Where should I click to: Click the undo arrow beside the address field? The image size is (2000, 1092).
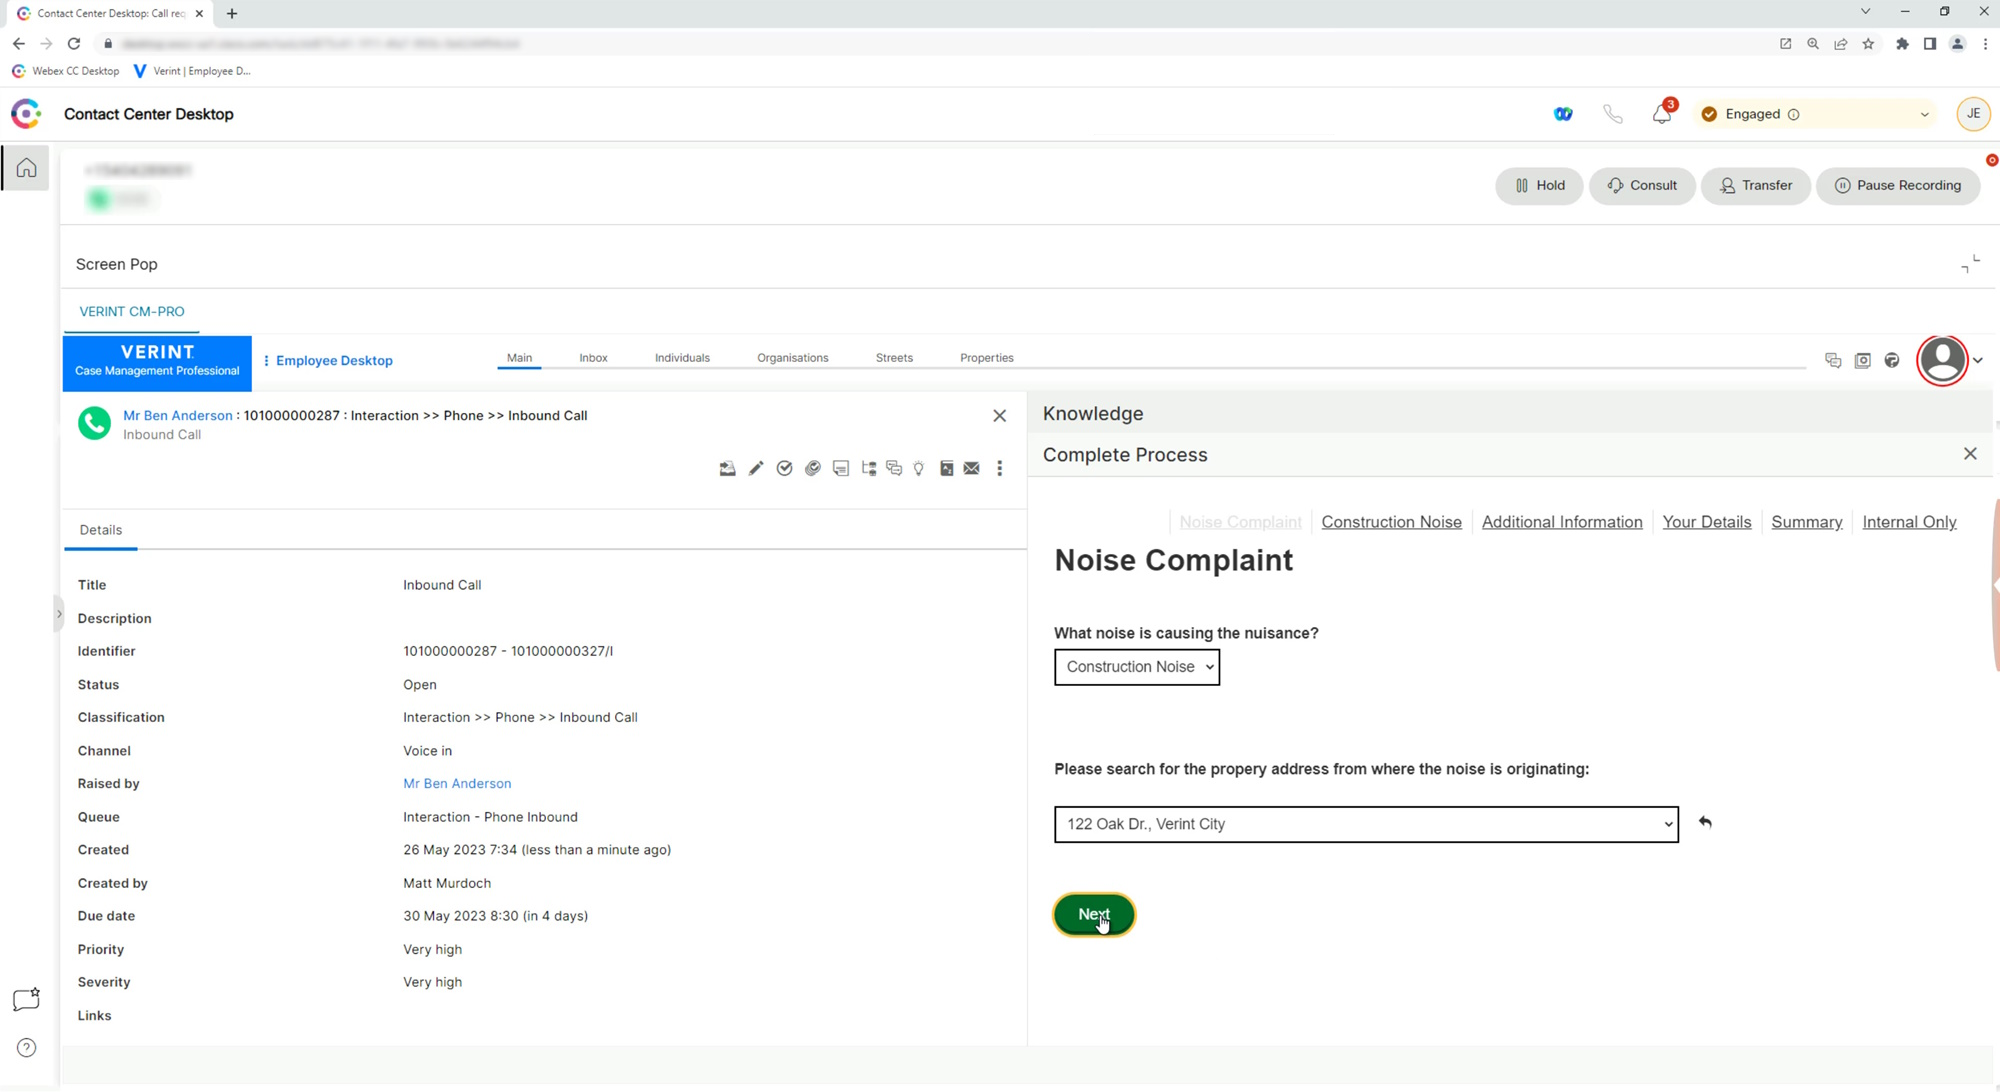pos(1705,822)
